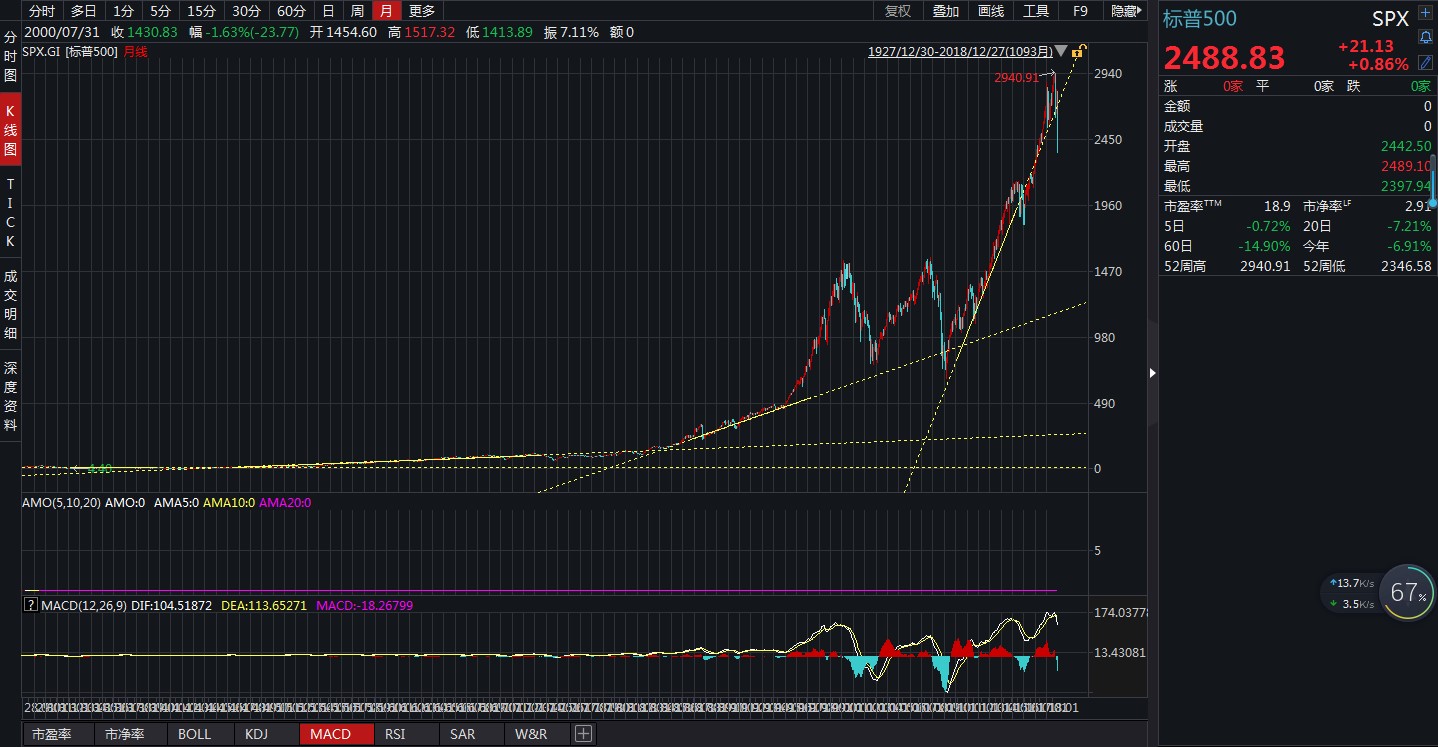Set a price alert with the bell icon
Screen dimensions: 1438x747
(x=1425, y=38)
